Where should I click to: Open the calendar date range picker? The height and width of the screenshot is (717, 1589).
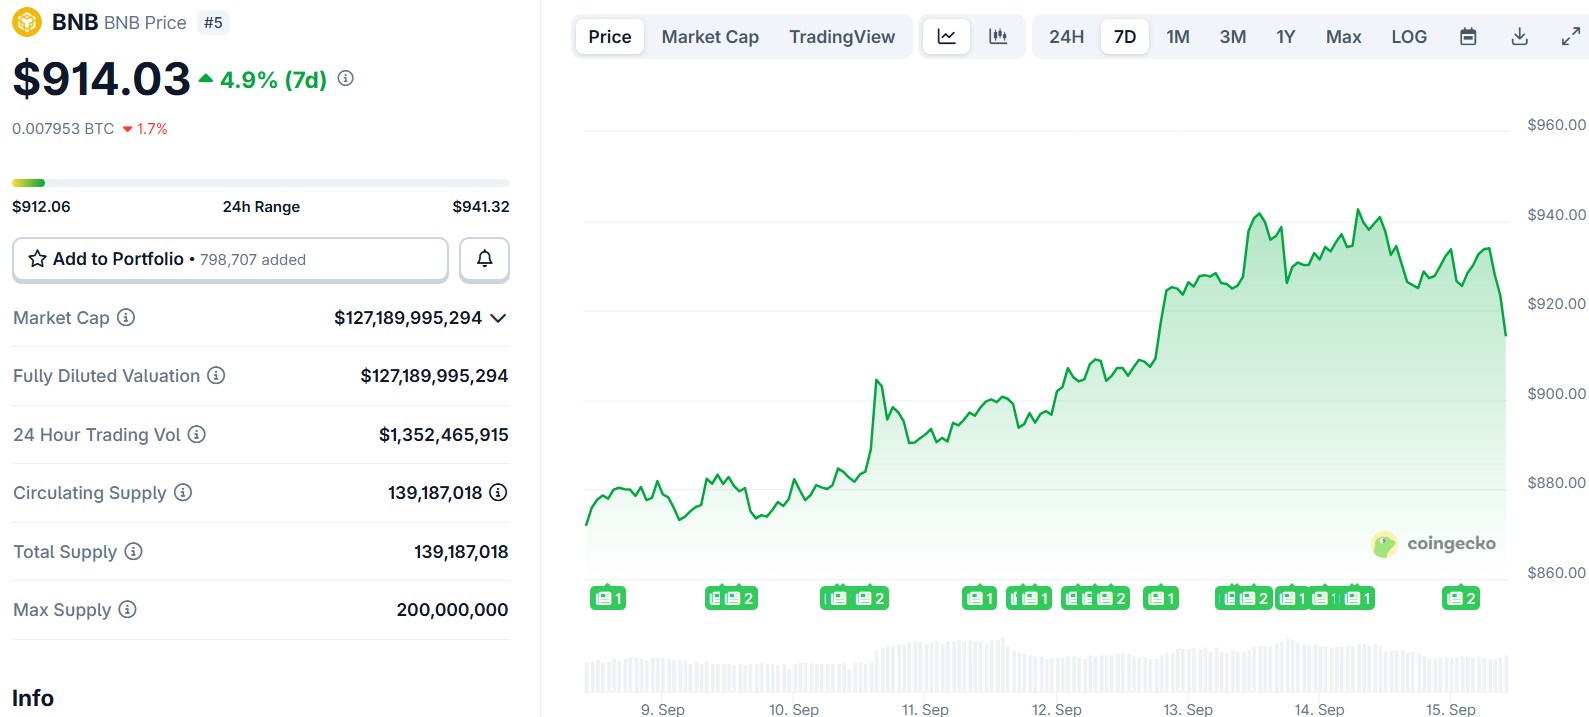[x=1468, y=37]
